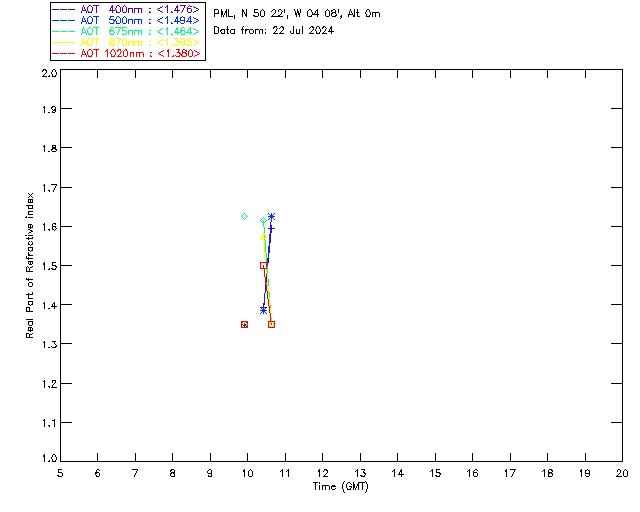
Task: Click the x-axis tick label 10
Action: coord(247,473)
